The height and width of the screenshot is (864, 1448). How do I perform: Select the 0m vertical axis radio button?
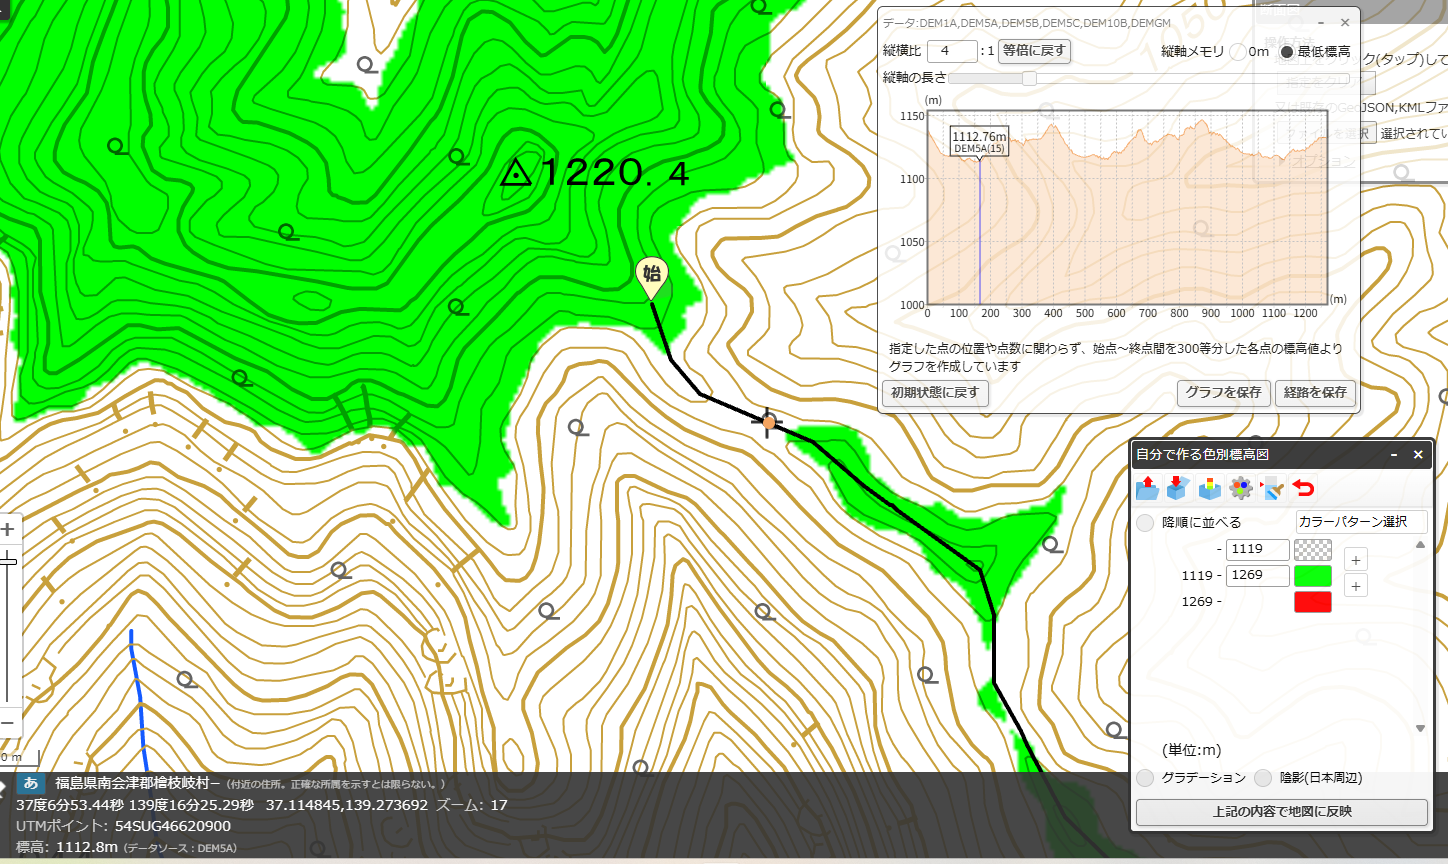pos(1238,52)
